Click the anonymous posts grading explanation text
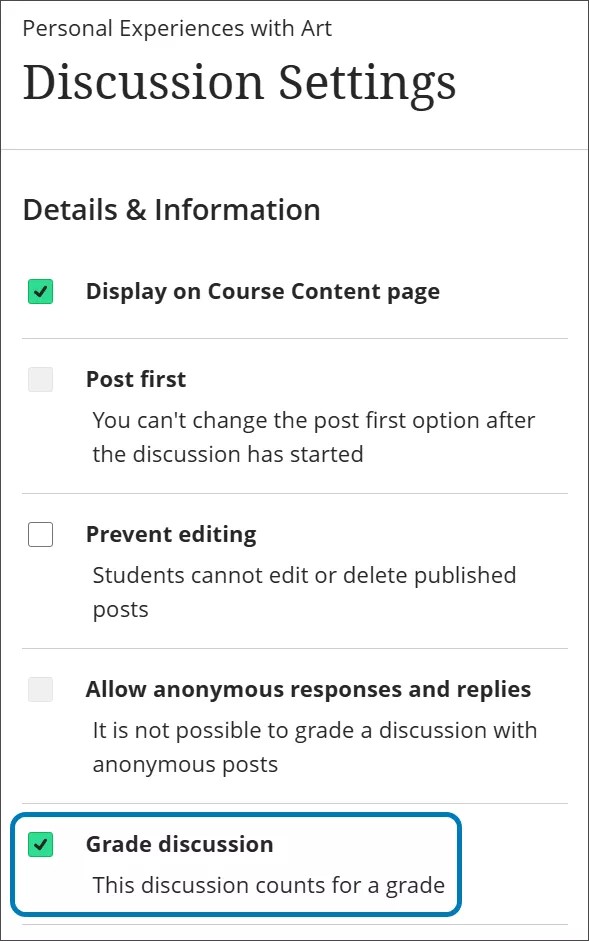The image size is (589, 941). (x=314, y=747)
